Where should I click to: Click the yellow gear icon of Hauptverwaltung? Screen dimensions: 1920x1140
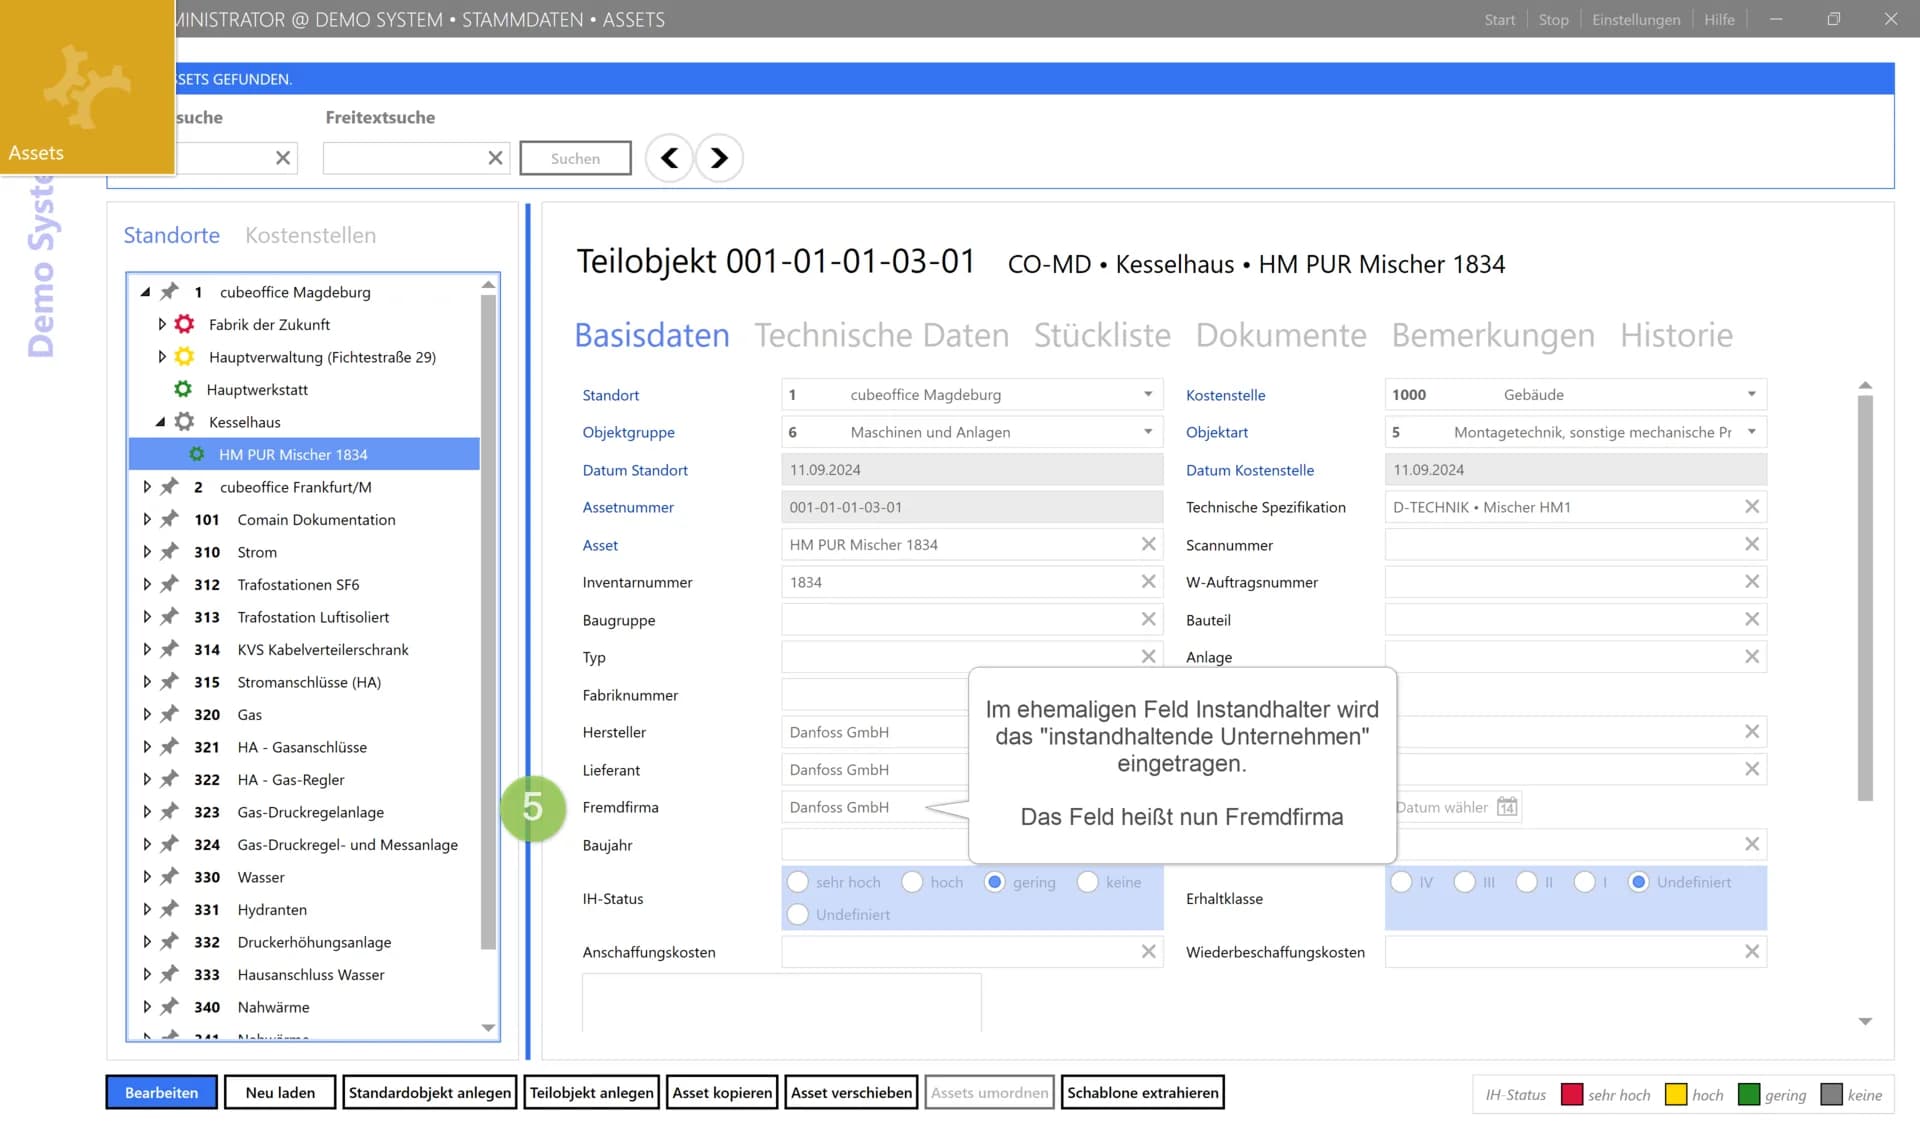[184, 357]
